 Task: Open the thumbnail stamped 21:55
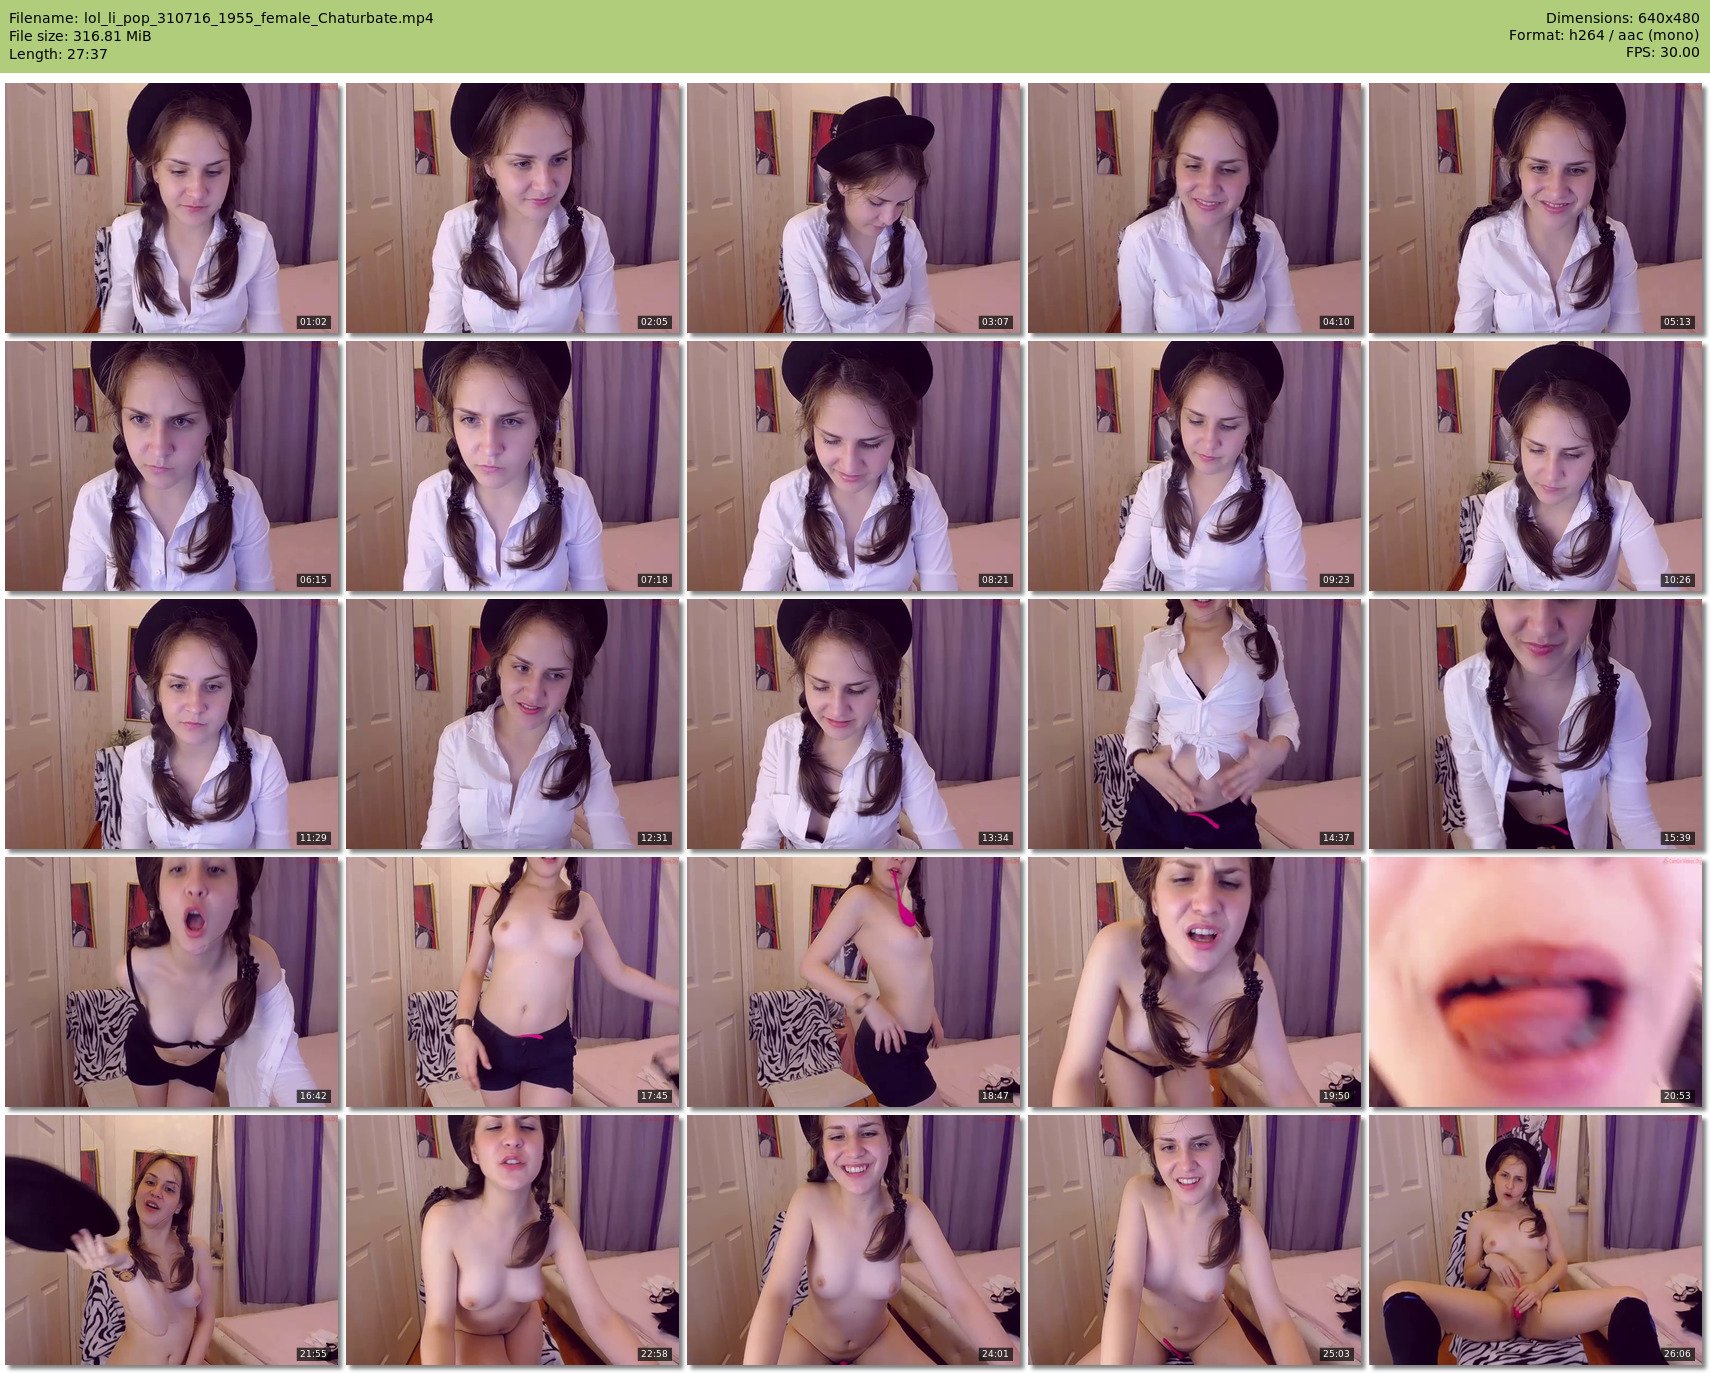pos(171,1239)
